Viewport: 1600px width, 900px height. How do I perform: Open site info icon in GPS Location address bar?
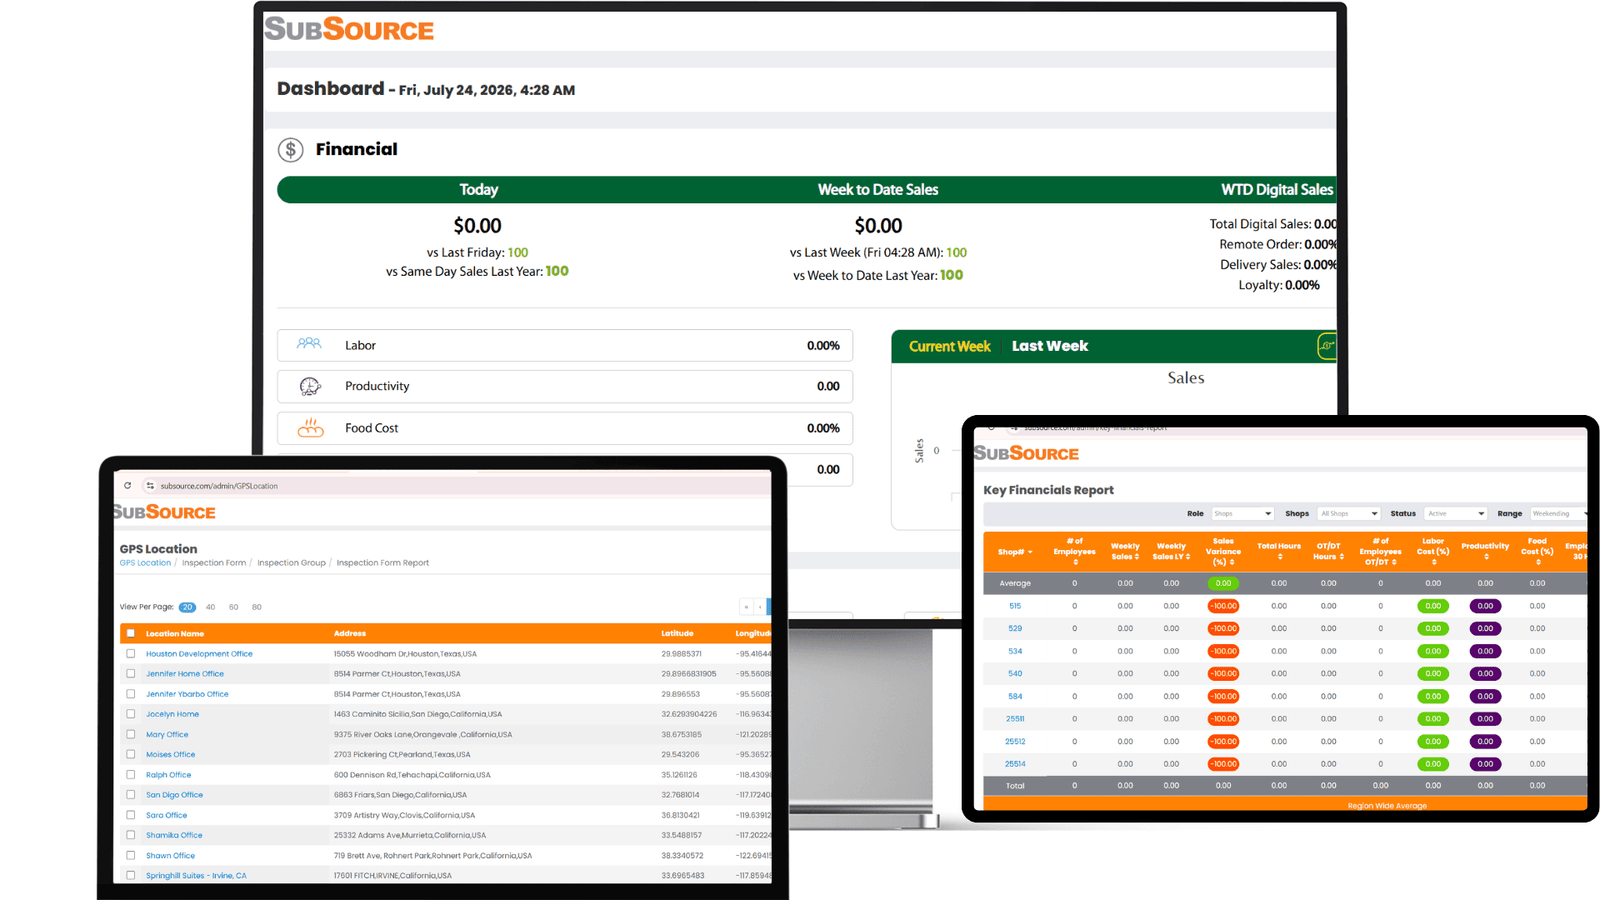(x=150, y=486)
